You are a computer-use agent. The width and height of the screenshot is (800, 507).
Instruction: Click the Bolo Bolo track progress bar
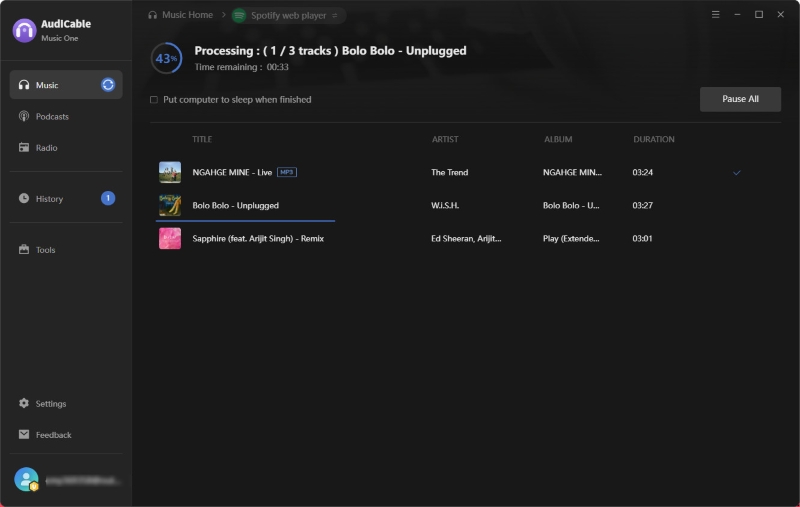tap(245, 221)
